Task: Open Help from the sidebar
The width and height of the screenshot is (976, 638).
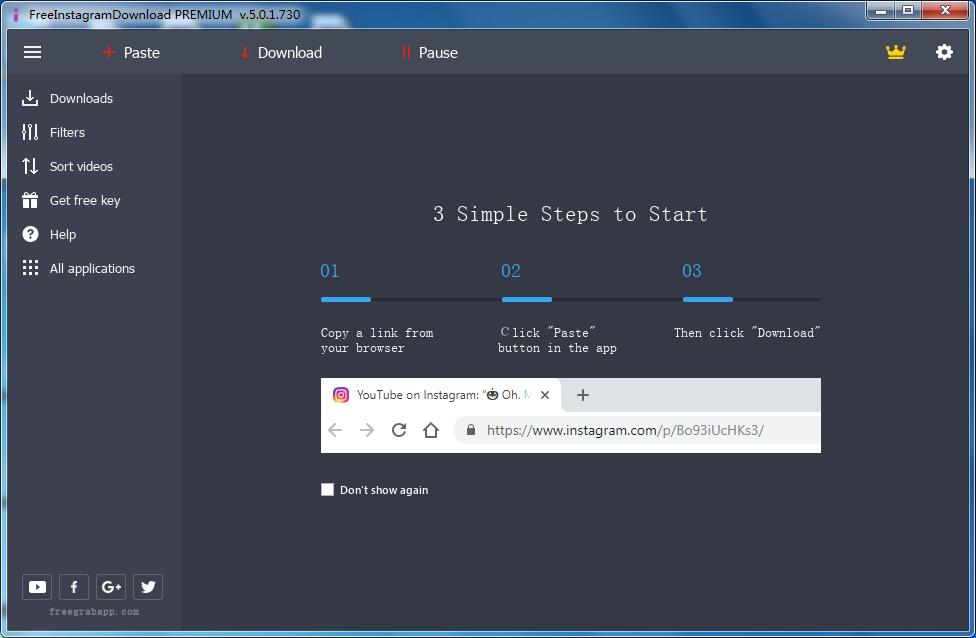Action: tap(63, 234)
